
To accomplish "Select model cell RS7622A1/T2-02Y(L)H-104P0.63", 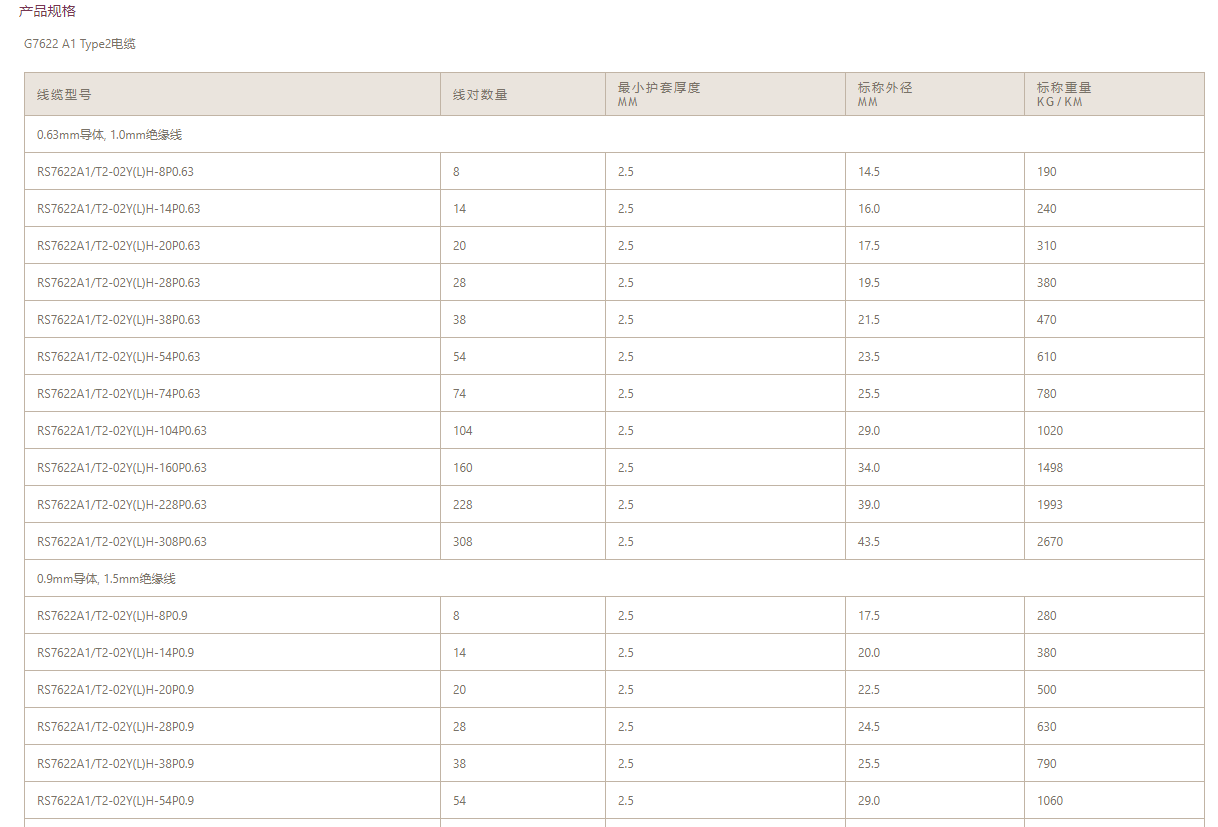I will point(122,431).
